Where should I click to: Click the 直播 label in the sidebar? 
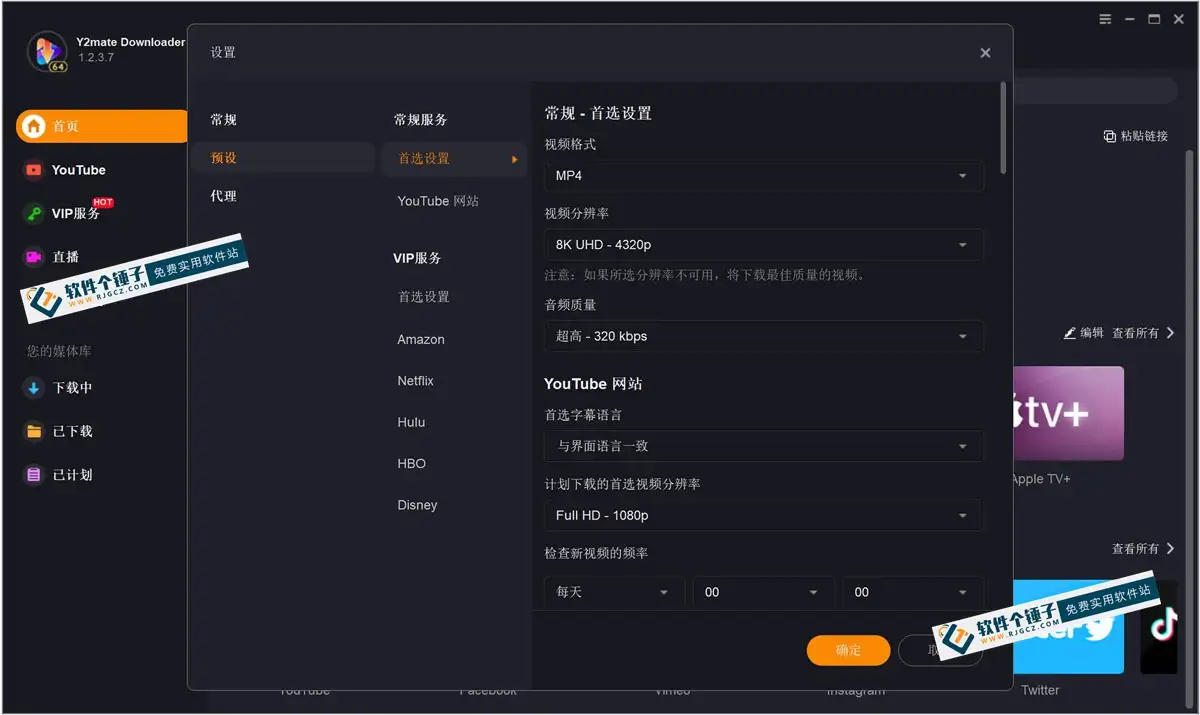(x=66, y=257)
